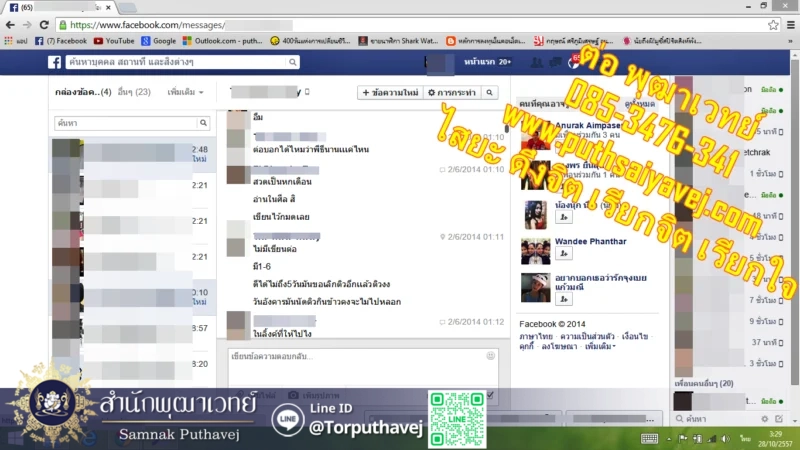Select the อื่นๆ (23) tab

tap(134, 92)
